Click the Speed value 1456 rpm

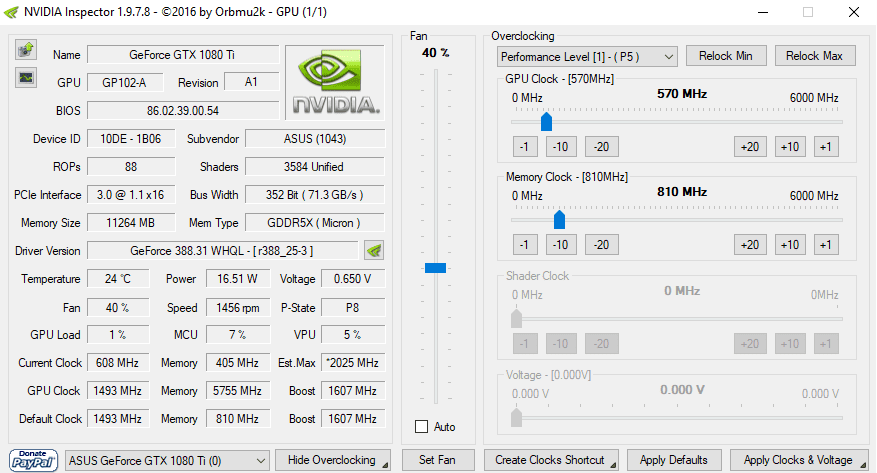point(238,308)
